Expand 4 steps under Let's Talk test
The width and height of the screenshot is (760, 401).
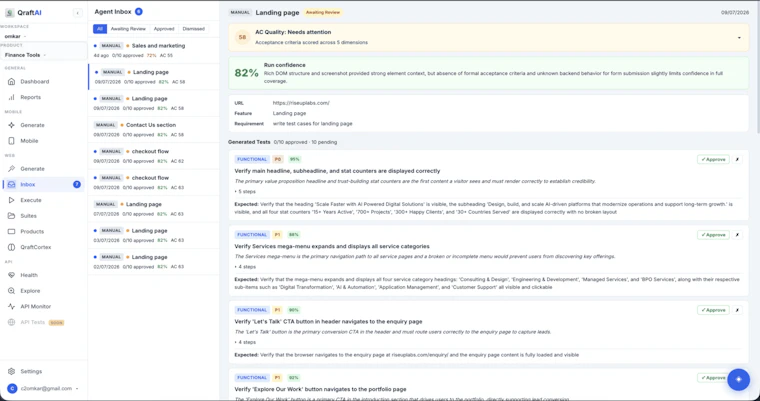click(246, 342)
